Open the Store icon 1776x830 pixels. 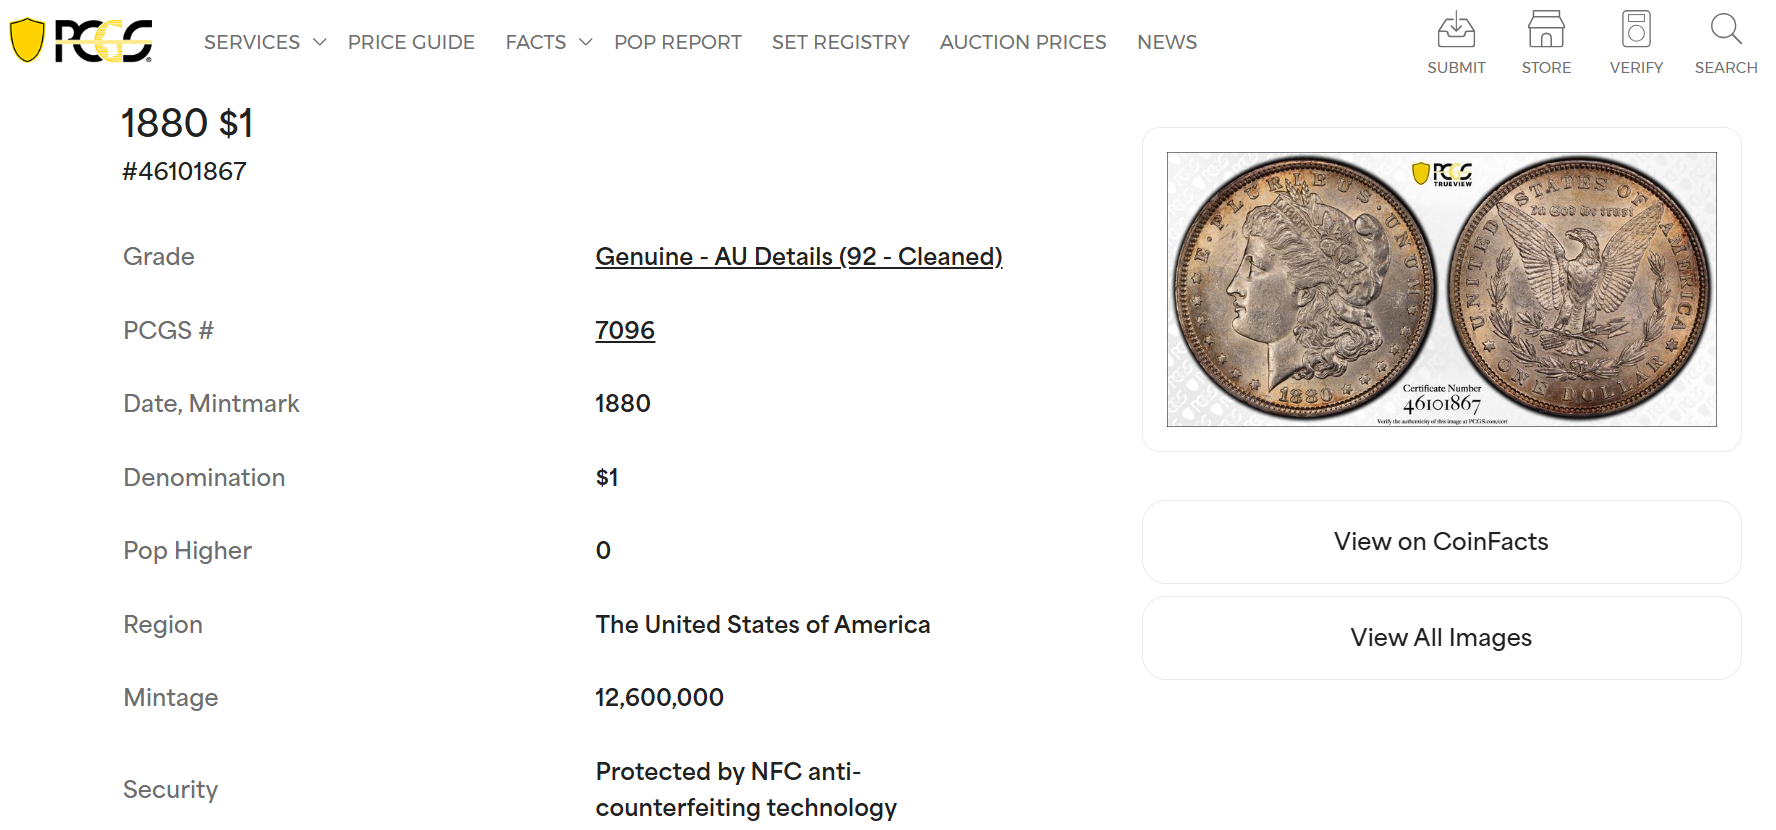click(1546, 30)
